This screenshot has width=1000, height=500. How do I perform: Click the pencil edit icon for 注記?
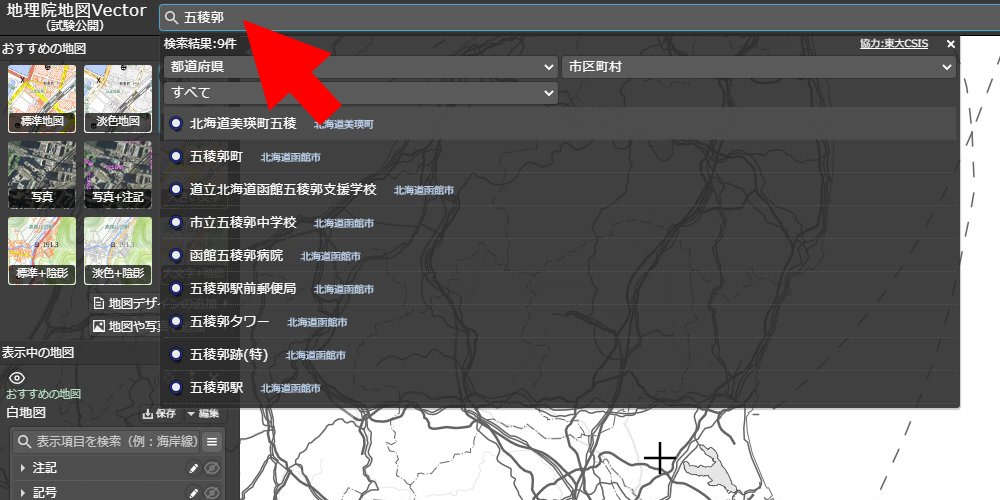[194, 468]
